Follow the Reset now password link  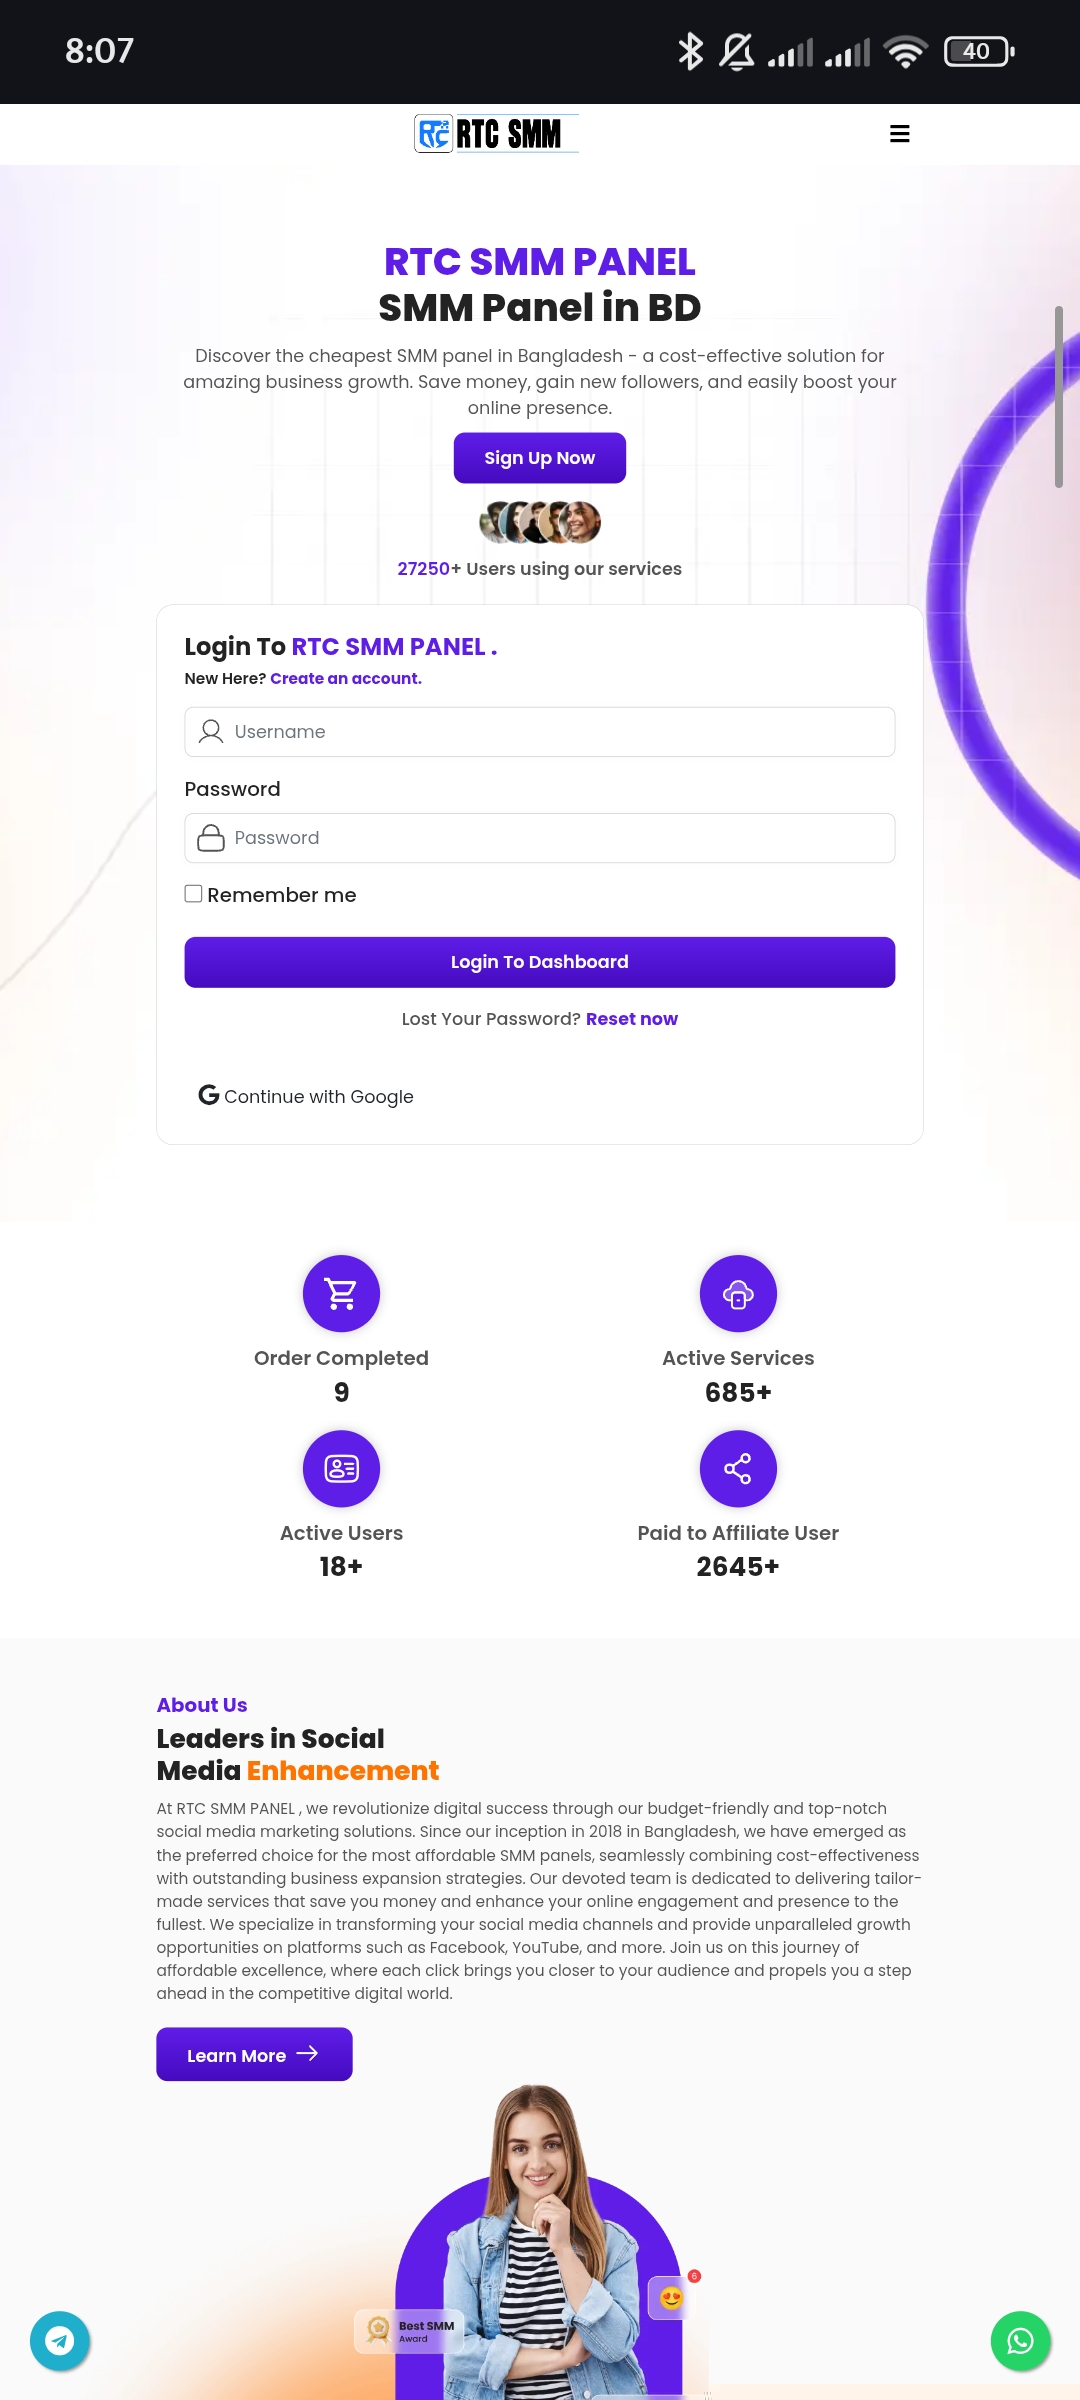pyautogui.click(x=632, y=1019)
